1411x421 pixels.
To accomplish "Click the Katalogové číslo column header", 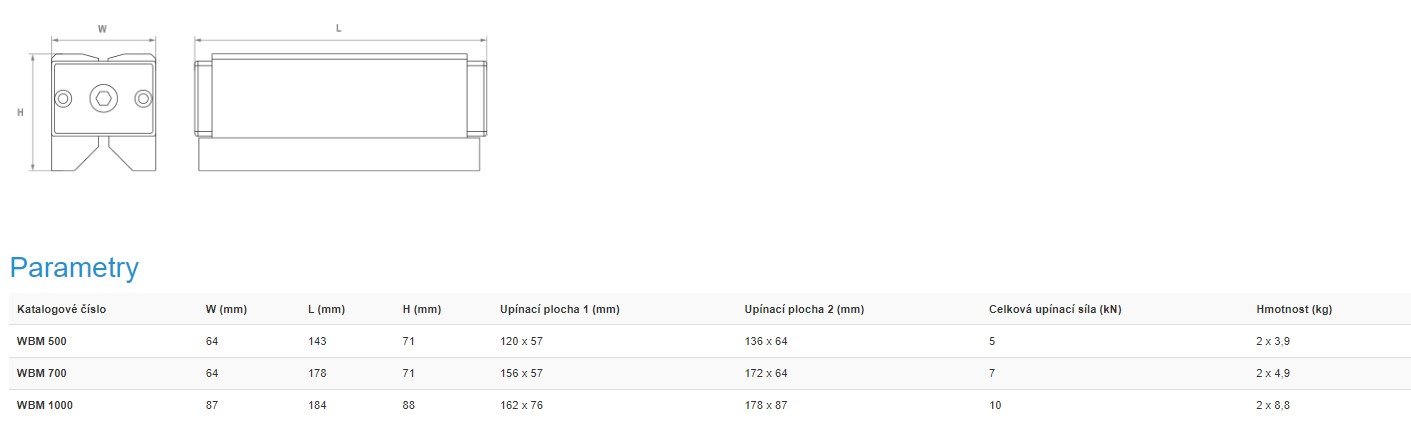I will tap(61, 310).
